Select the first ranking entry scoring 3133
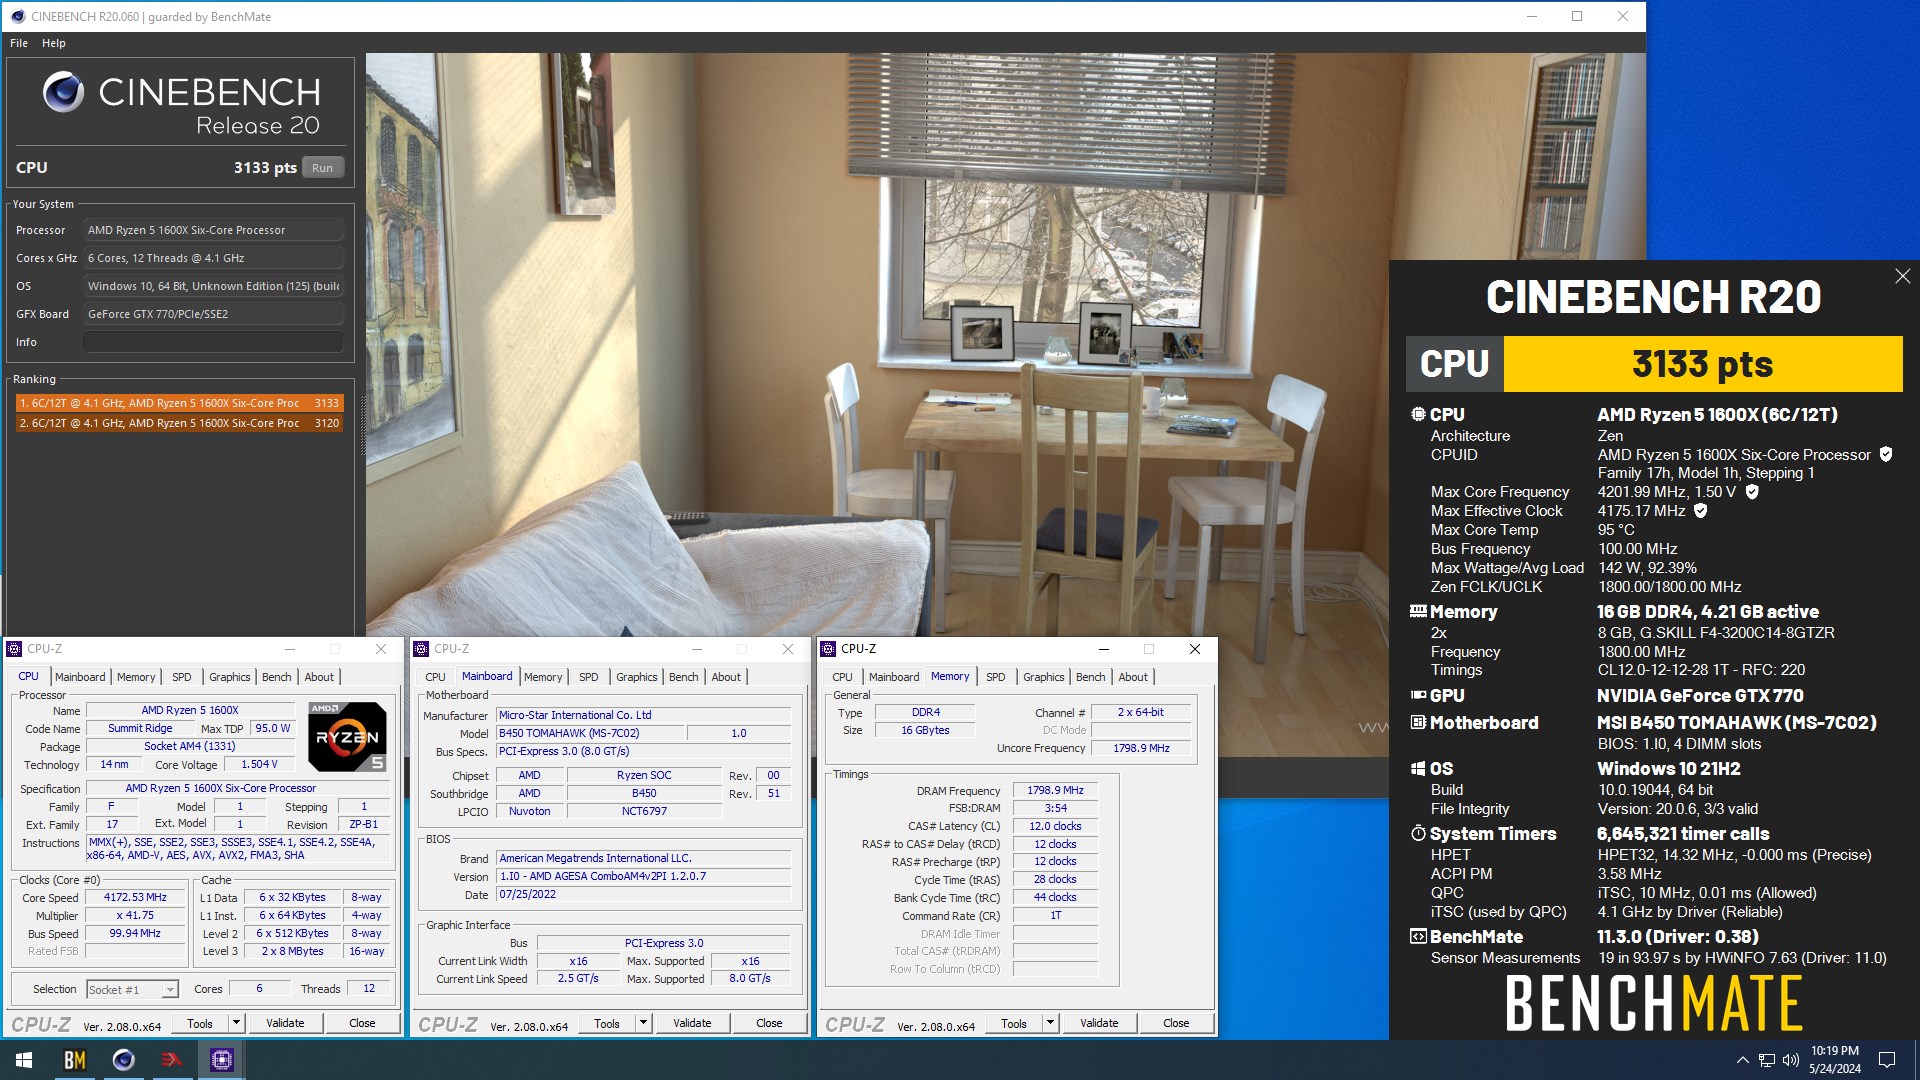 [x=180, y=403]
